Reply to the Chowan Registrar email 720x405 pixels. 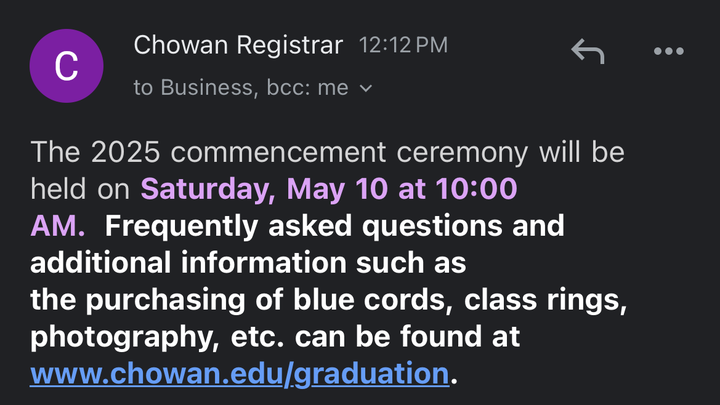(x=588, y=51)
